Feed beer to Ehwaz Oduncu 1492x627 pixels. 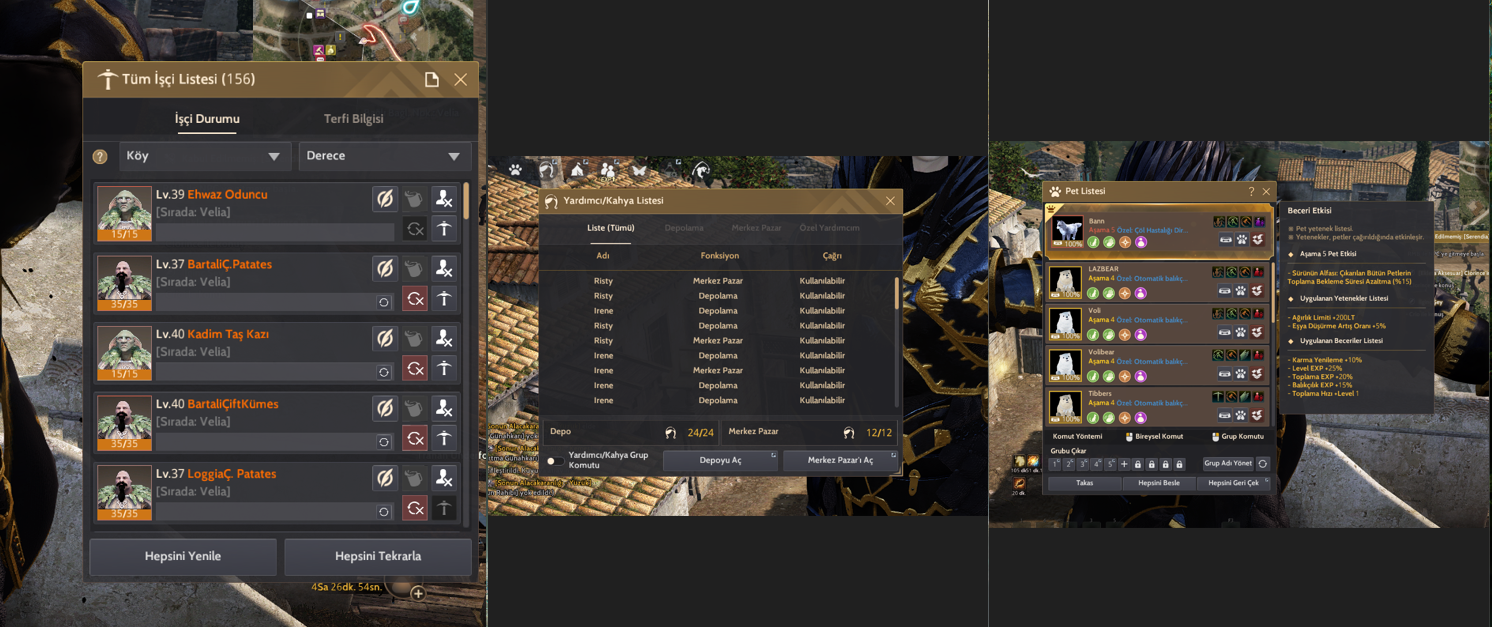(x=415, y=198)
